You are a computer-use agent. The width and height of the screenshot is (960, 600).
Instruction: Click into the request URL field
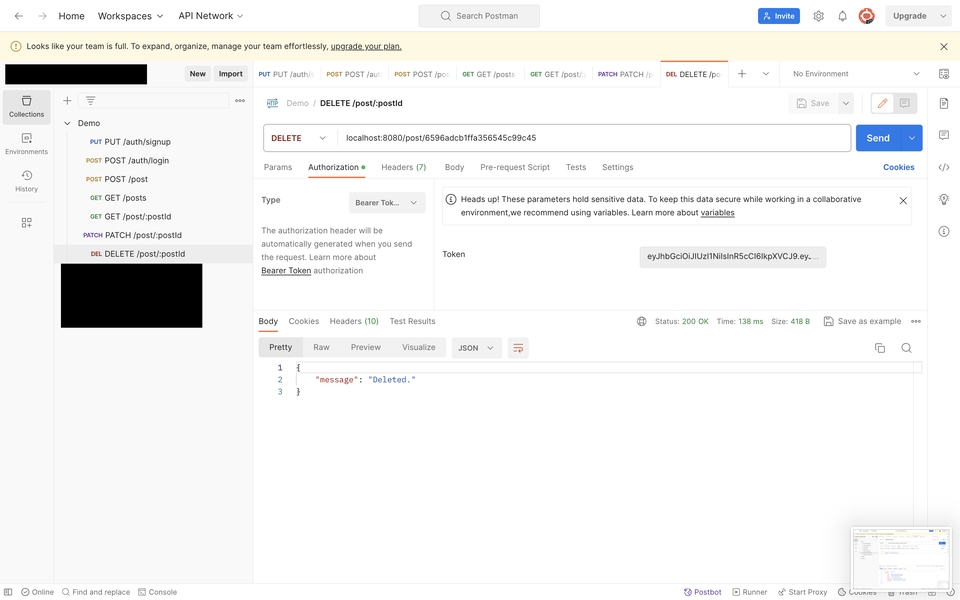(x=593, y=138)
